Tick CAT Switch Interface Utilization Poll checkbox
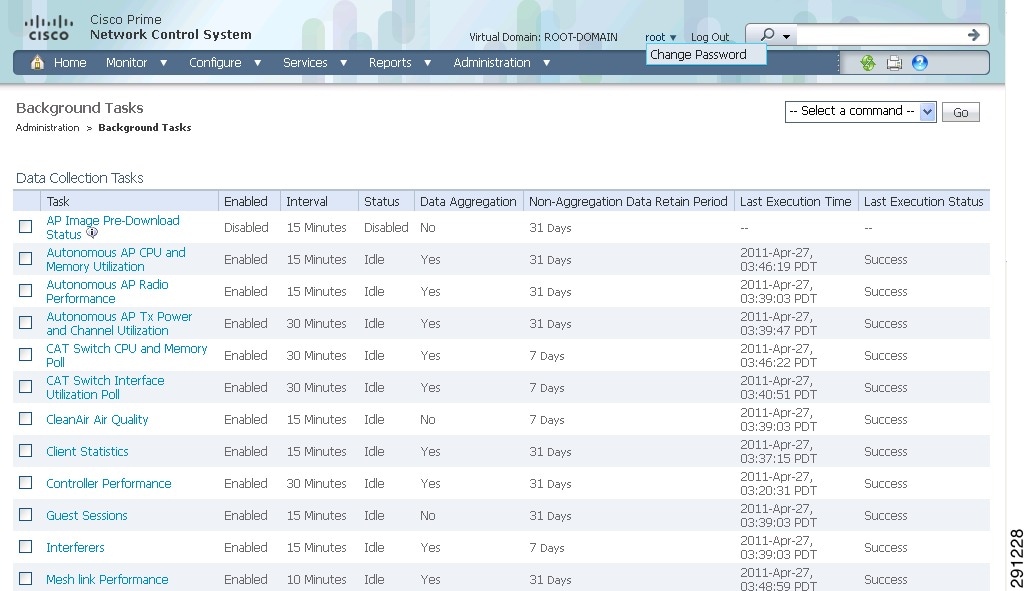The height and width of the screenshot is (591, 1027). coord(26,387)
